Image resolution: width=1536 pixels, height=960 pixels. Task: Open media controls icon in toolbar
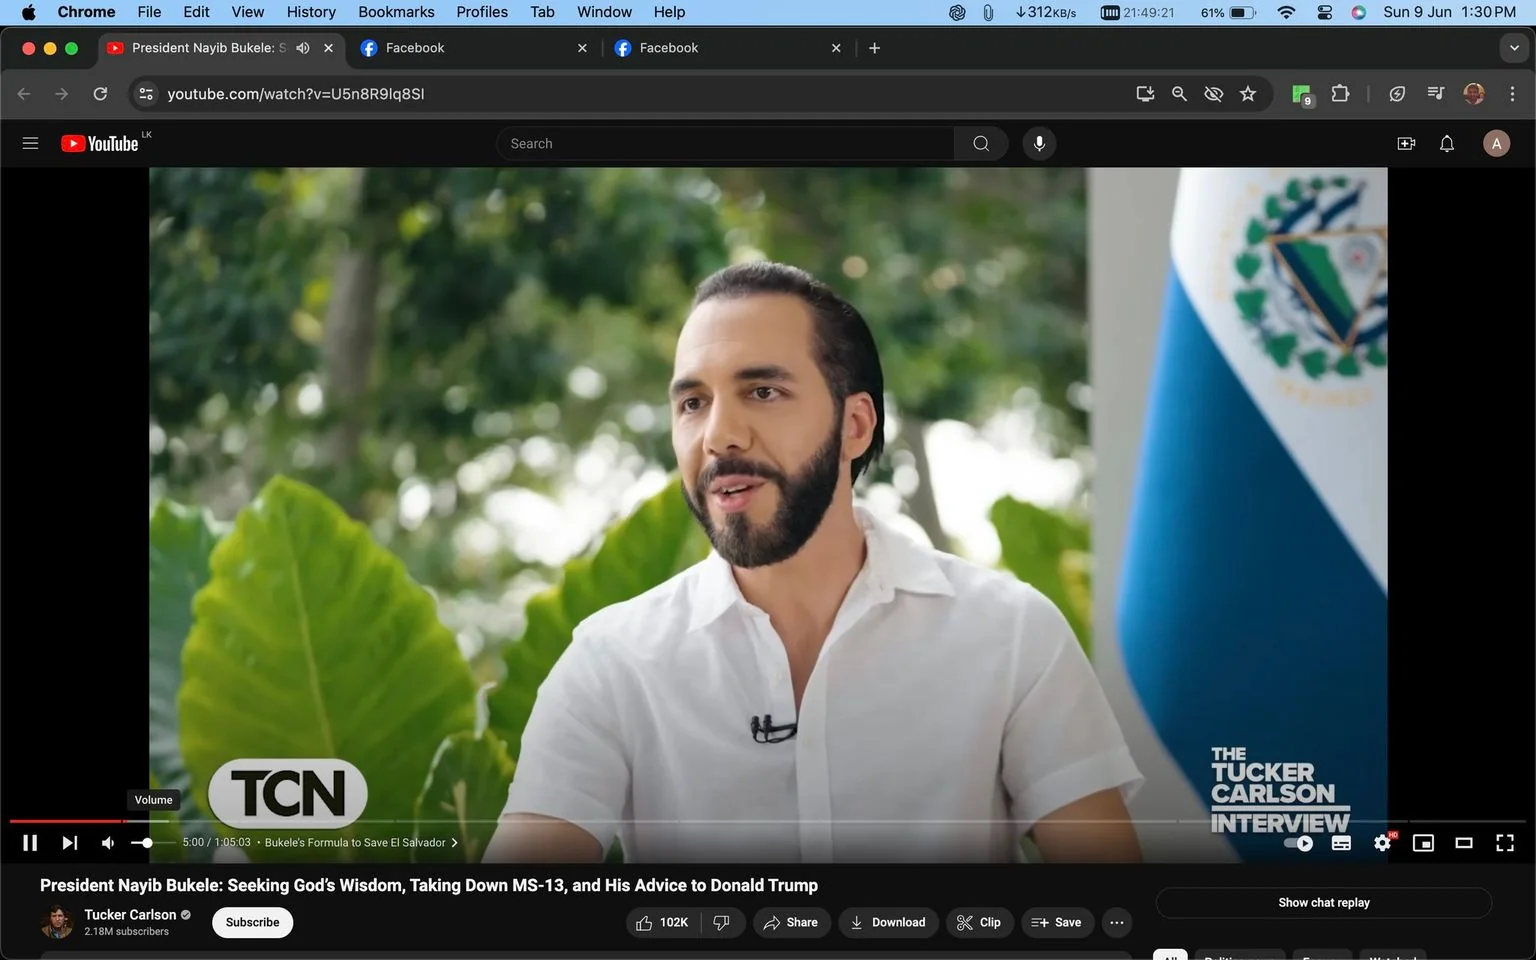[1436, 93]
